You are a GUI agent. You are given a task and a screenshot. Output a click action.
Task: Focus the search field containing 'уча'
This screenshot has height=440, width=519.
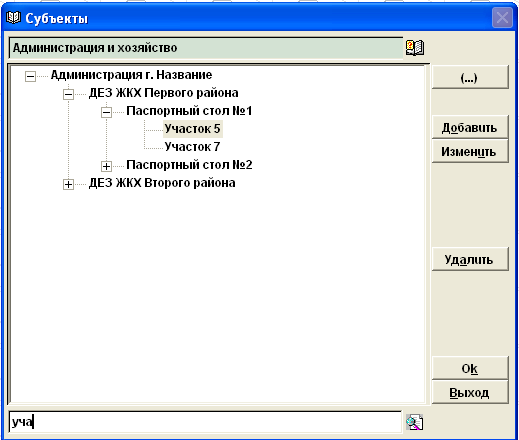[205, 422]
